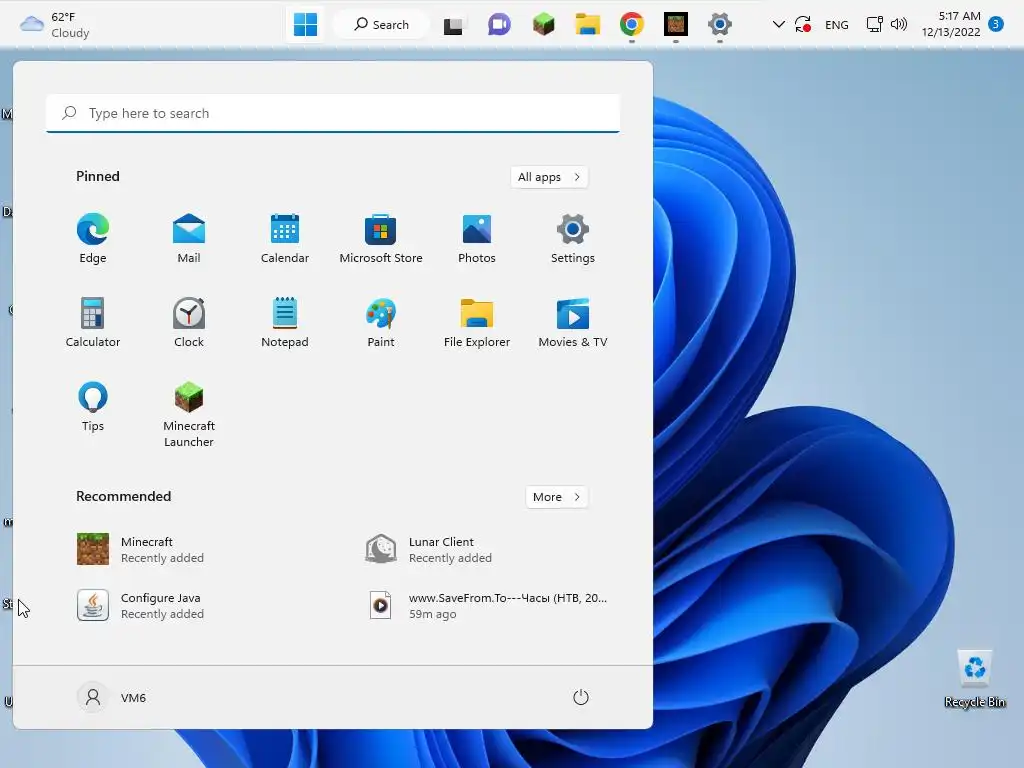This screenshot has width=1024, height=768.
Task: Open the Tips app
Action: 93,406
